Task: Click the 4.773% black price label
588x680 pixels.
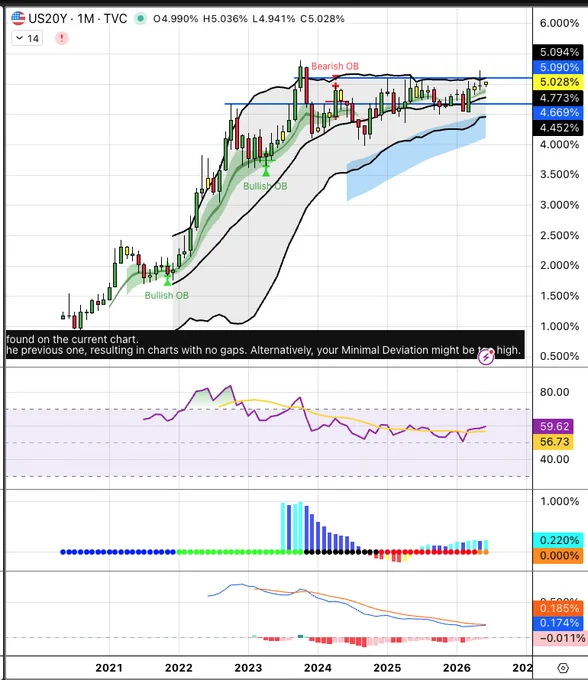Action: point(558,98)
